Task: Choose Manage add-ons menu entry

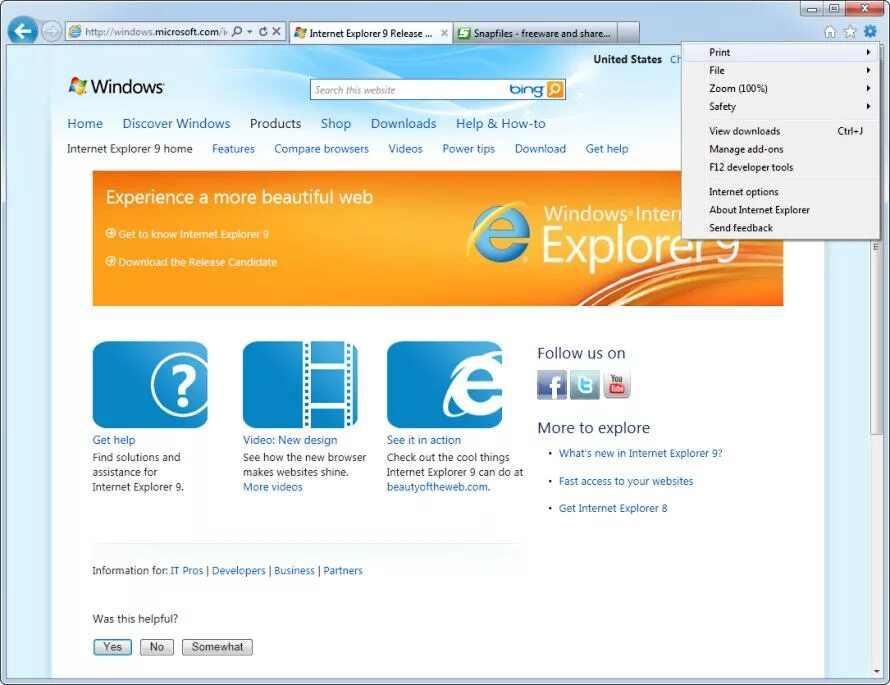Action: pyautogui.click(x=781, y=149)
